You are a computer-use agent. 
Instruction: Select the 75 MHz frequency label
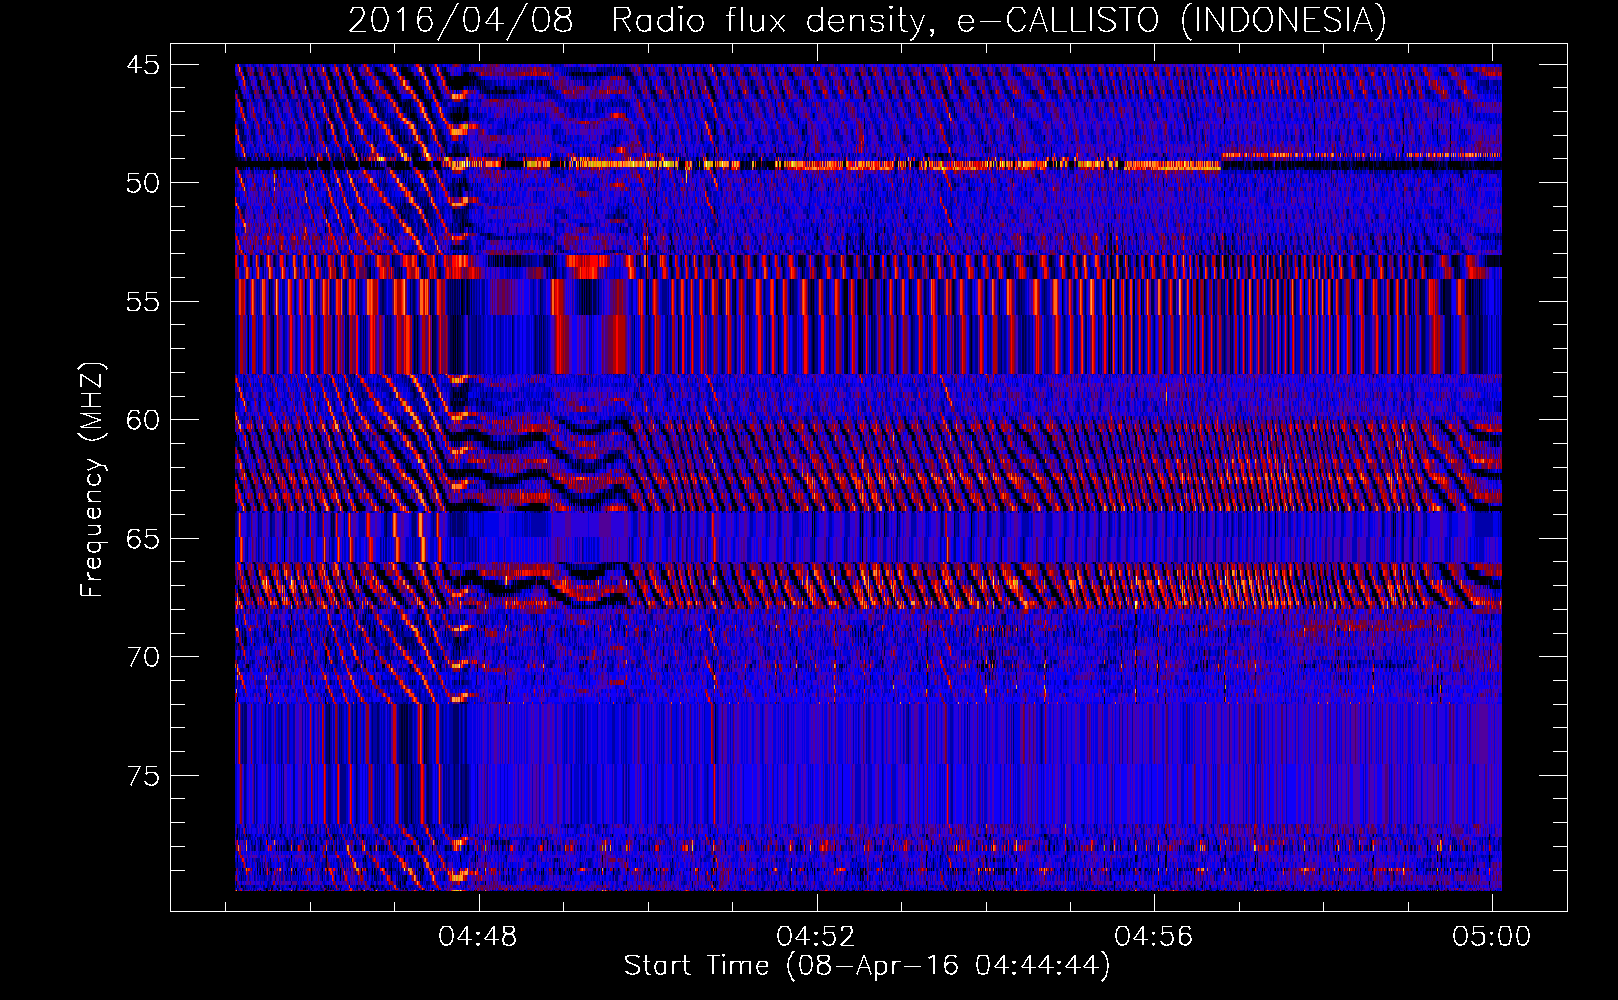142,776
